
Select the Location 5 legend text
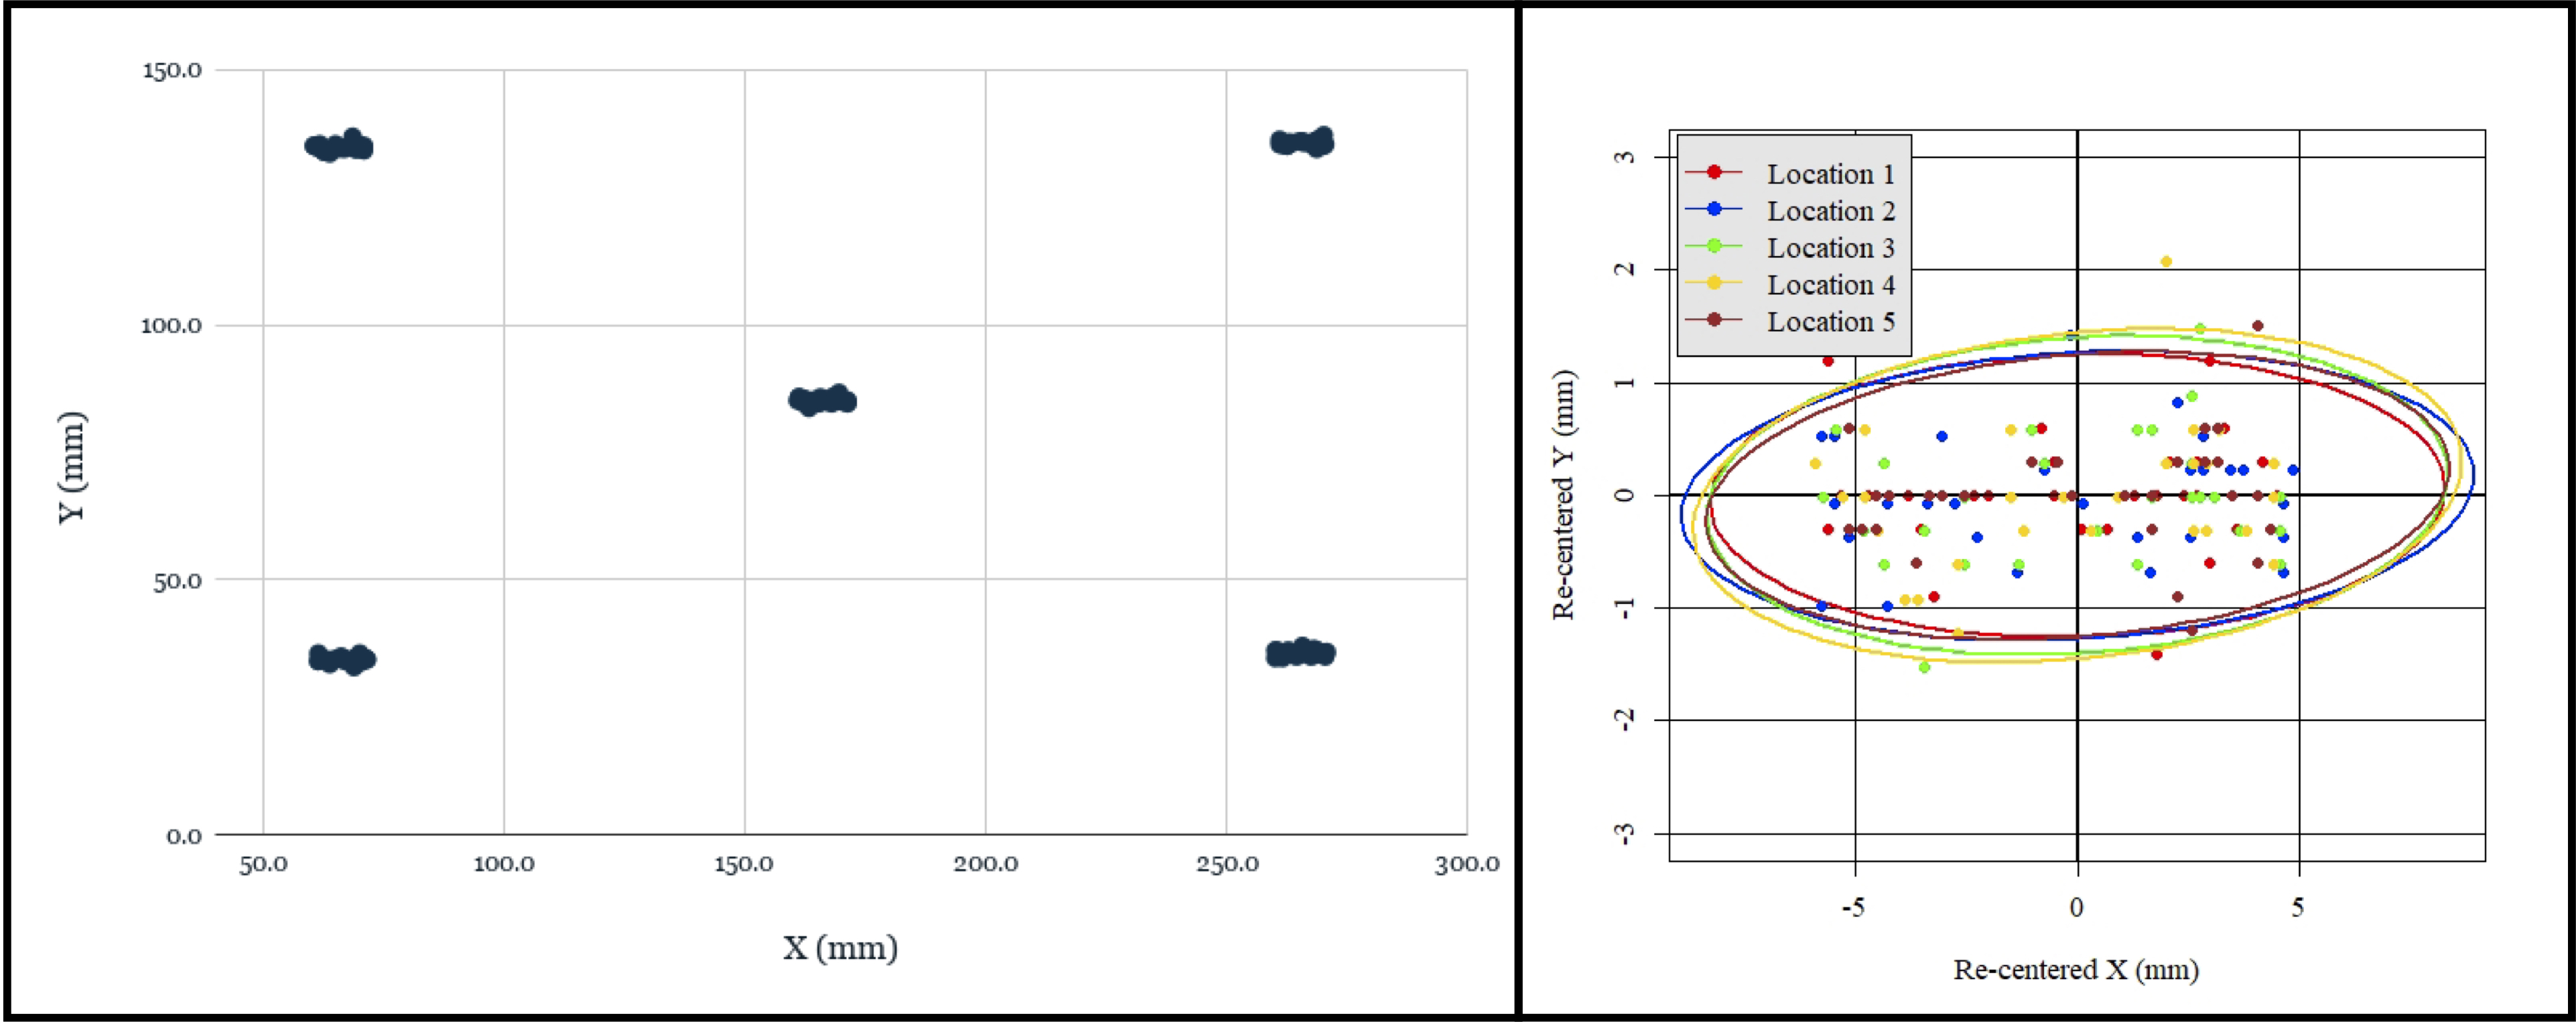point(1830,322)
